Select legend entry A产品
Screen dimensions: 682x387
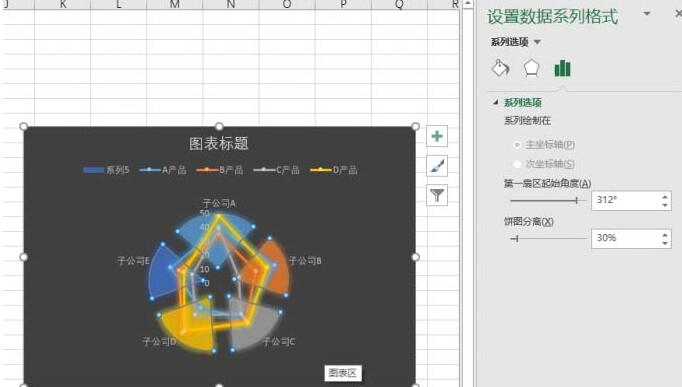163,170
